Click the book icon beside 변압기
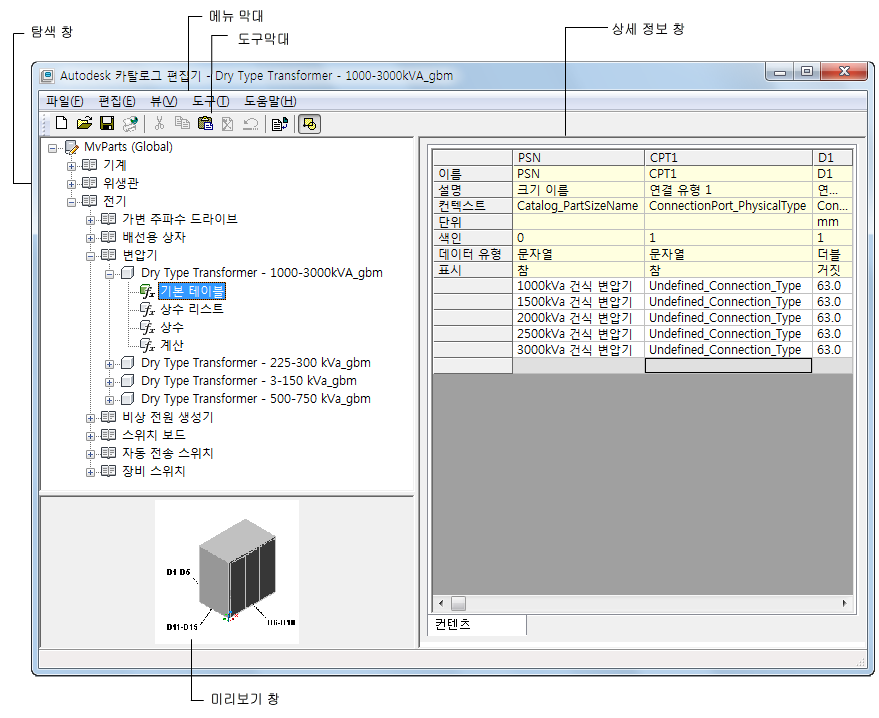Image resolution: width=879 pixels, height=718 pixels. [x=108, y=255]
